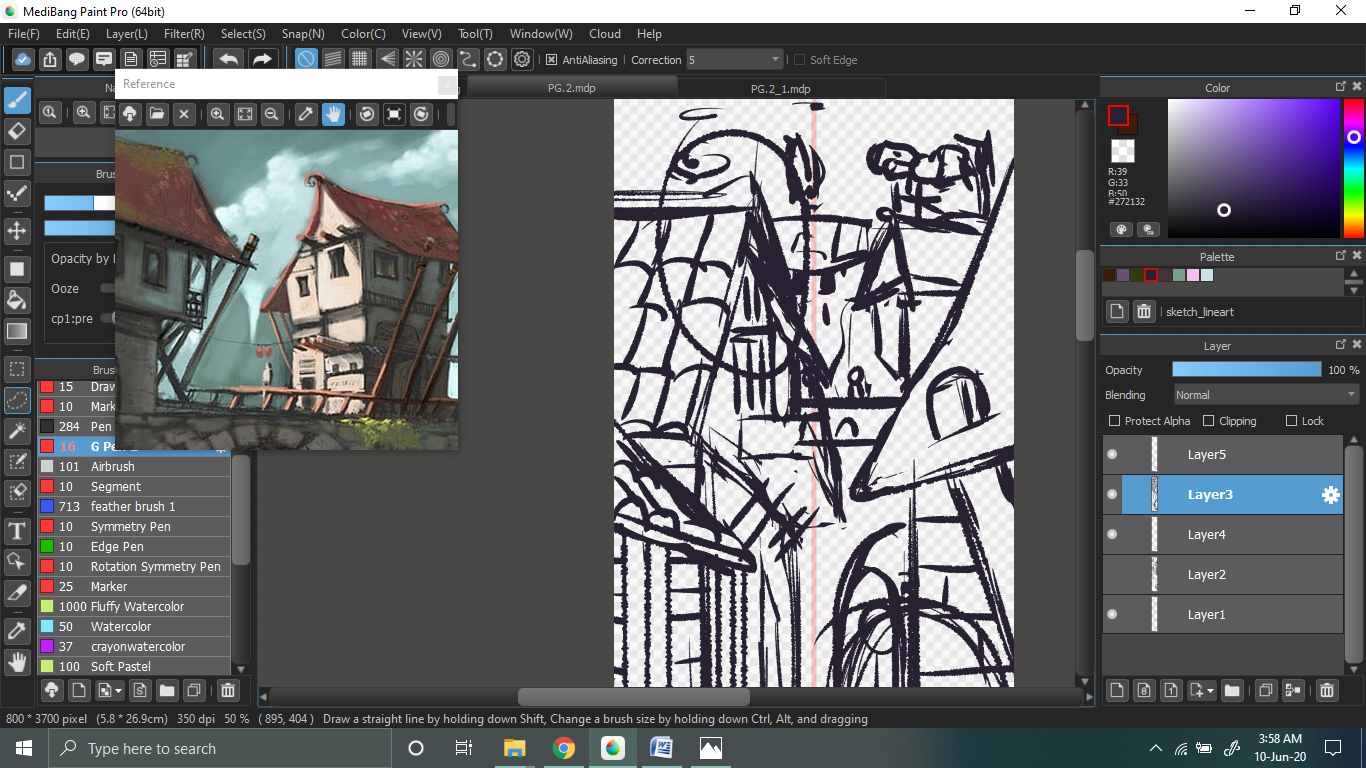
Task: Select the Eraser tool in left toolbar
Action: click(17, 131)
